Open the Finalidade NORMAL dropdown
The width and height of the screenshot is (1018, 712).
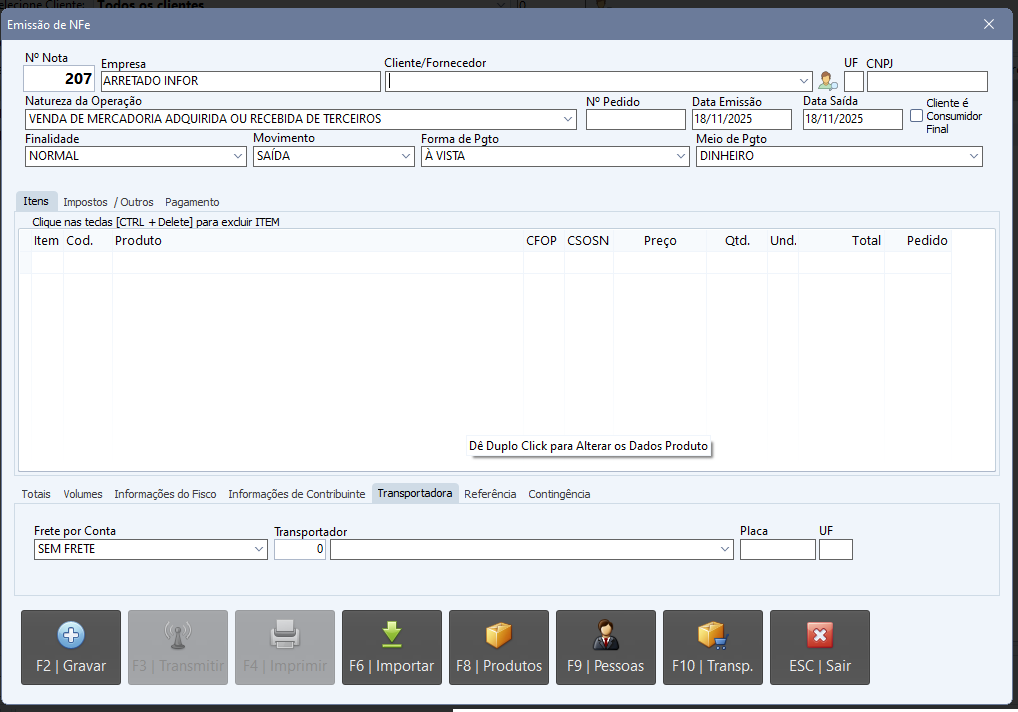(x=238, y=157)
